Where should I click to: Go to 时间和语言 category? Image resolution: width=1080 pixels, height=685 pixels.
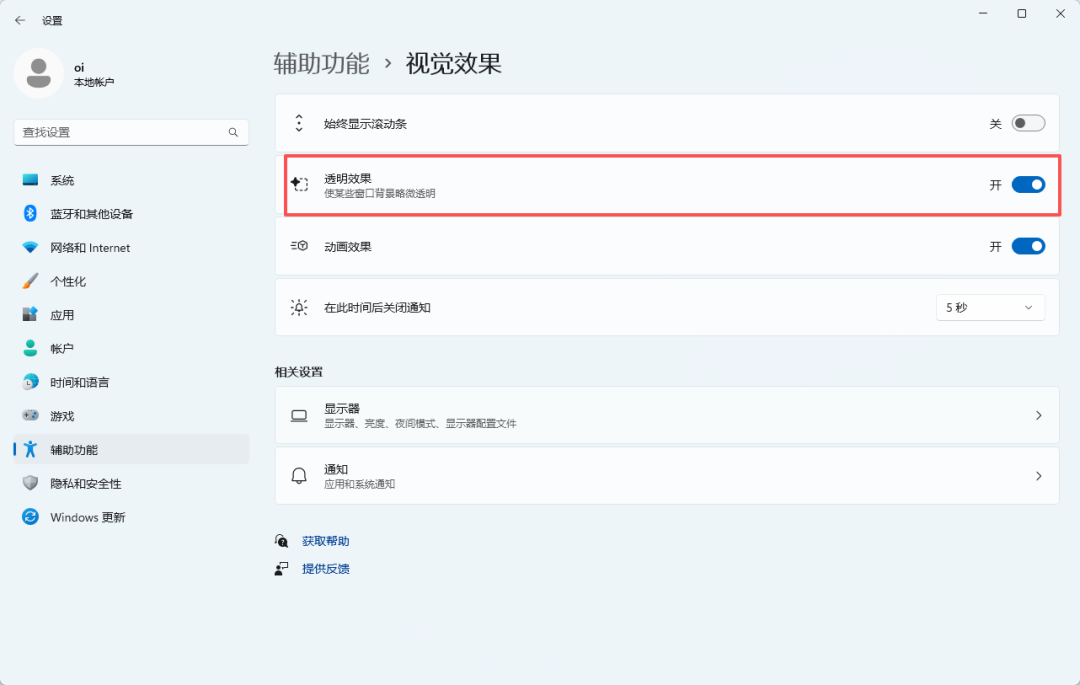pyautogui.click(x=131, y=382)
